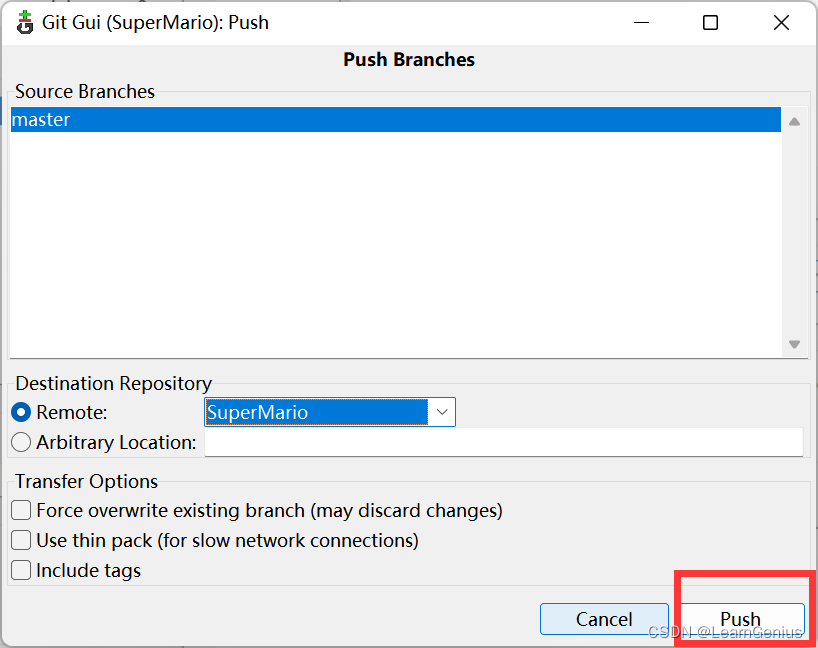Select the Remote radio button
This screenshot has height=648, width=818.
click(21, 413)
